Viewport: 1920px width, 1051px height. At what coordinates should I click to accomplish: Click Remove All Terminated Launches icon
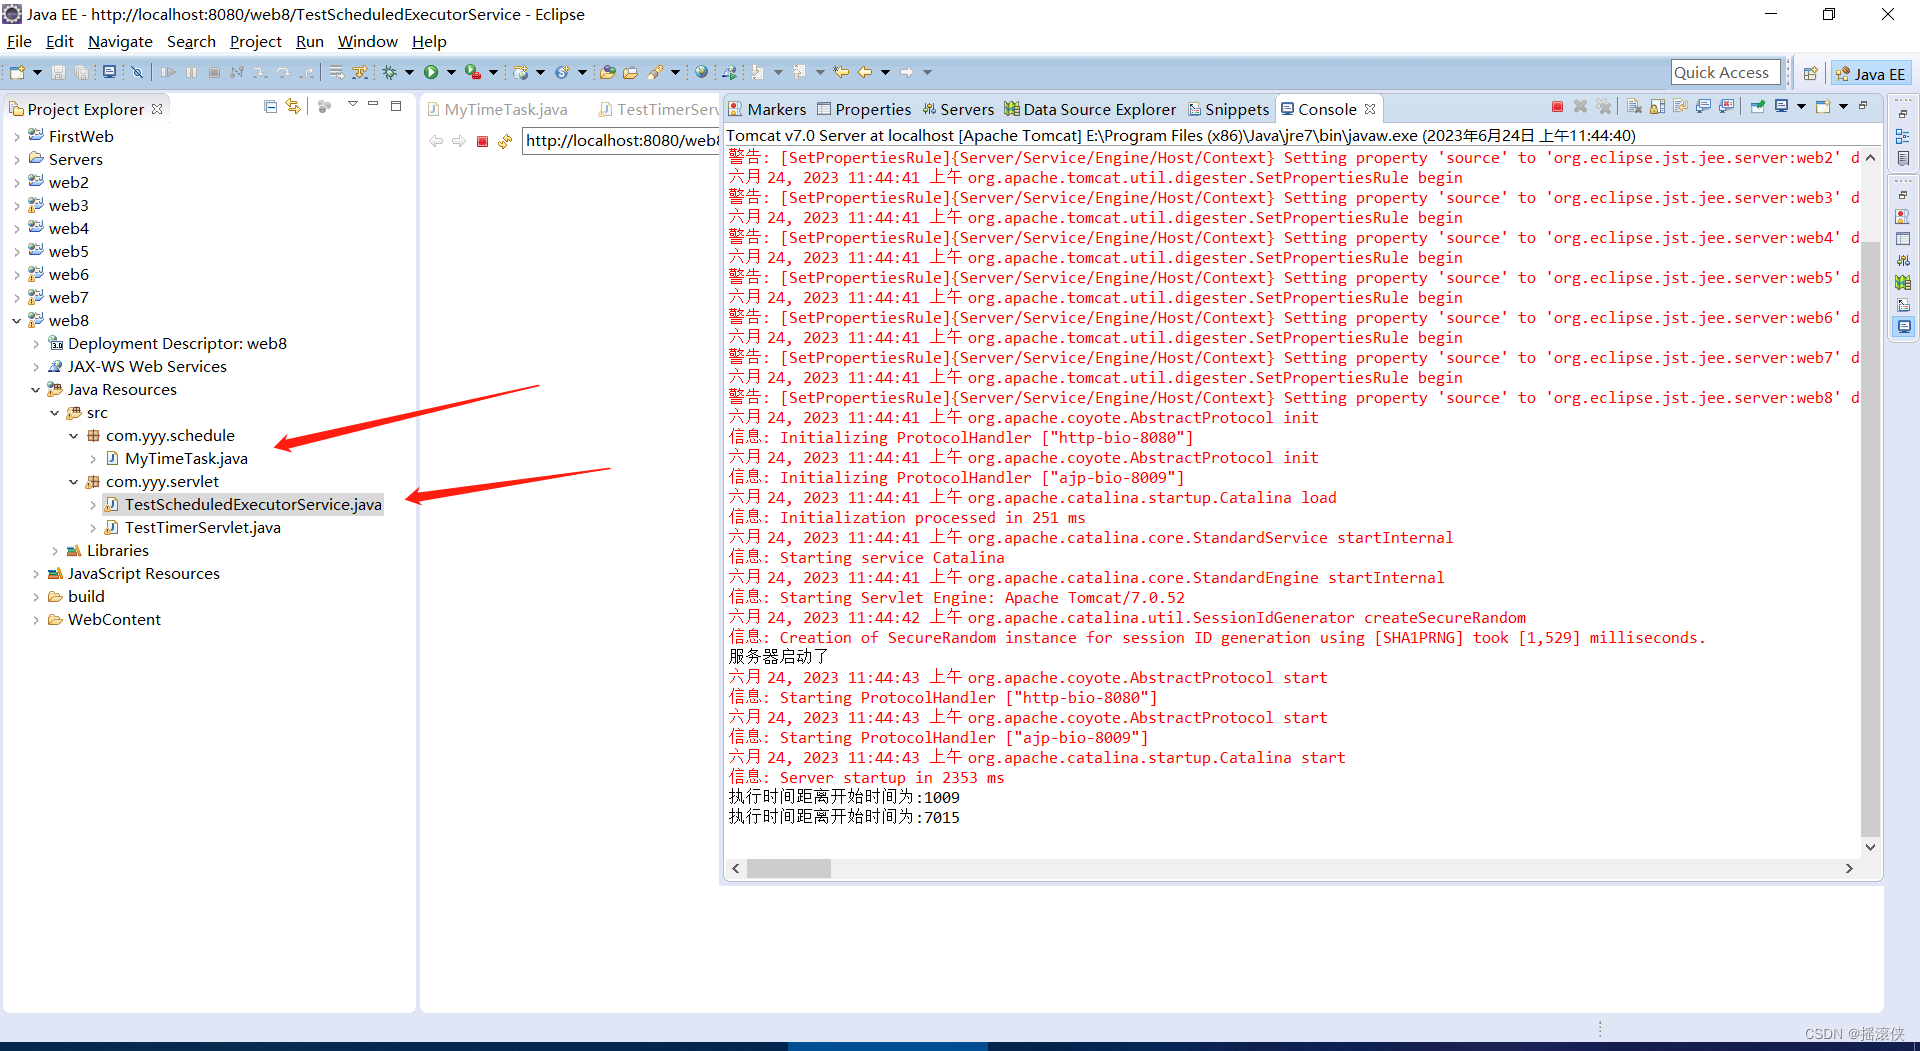click(1603, 106)
